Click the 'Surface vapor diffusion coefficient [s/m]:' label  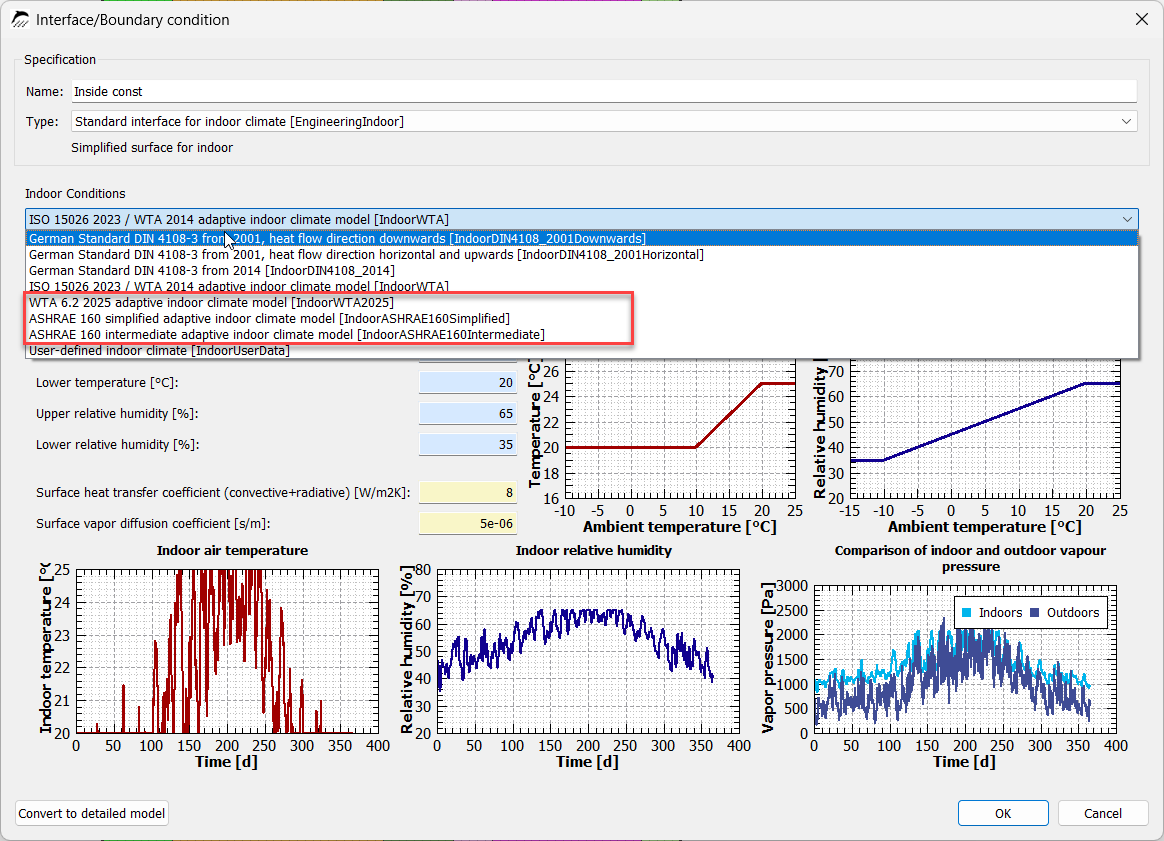(153, 524)
